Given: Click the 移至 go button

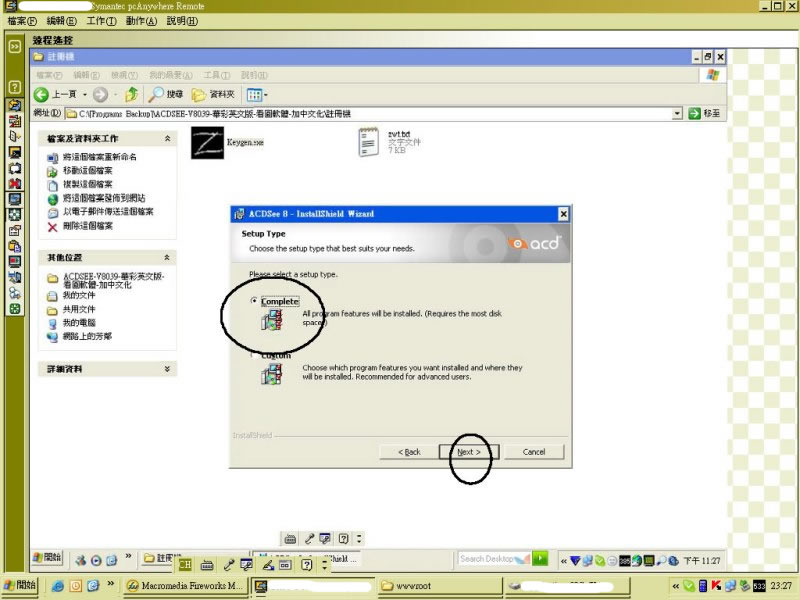Looking at the screenshot, I should point(705,113).
